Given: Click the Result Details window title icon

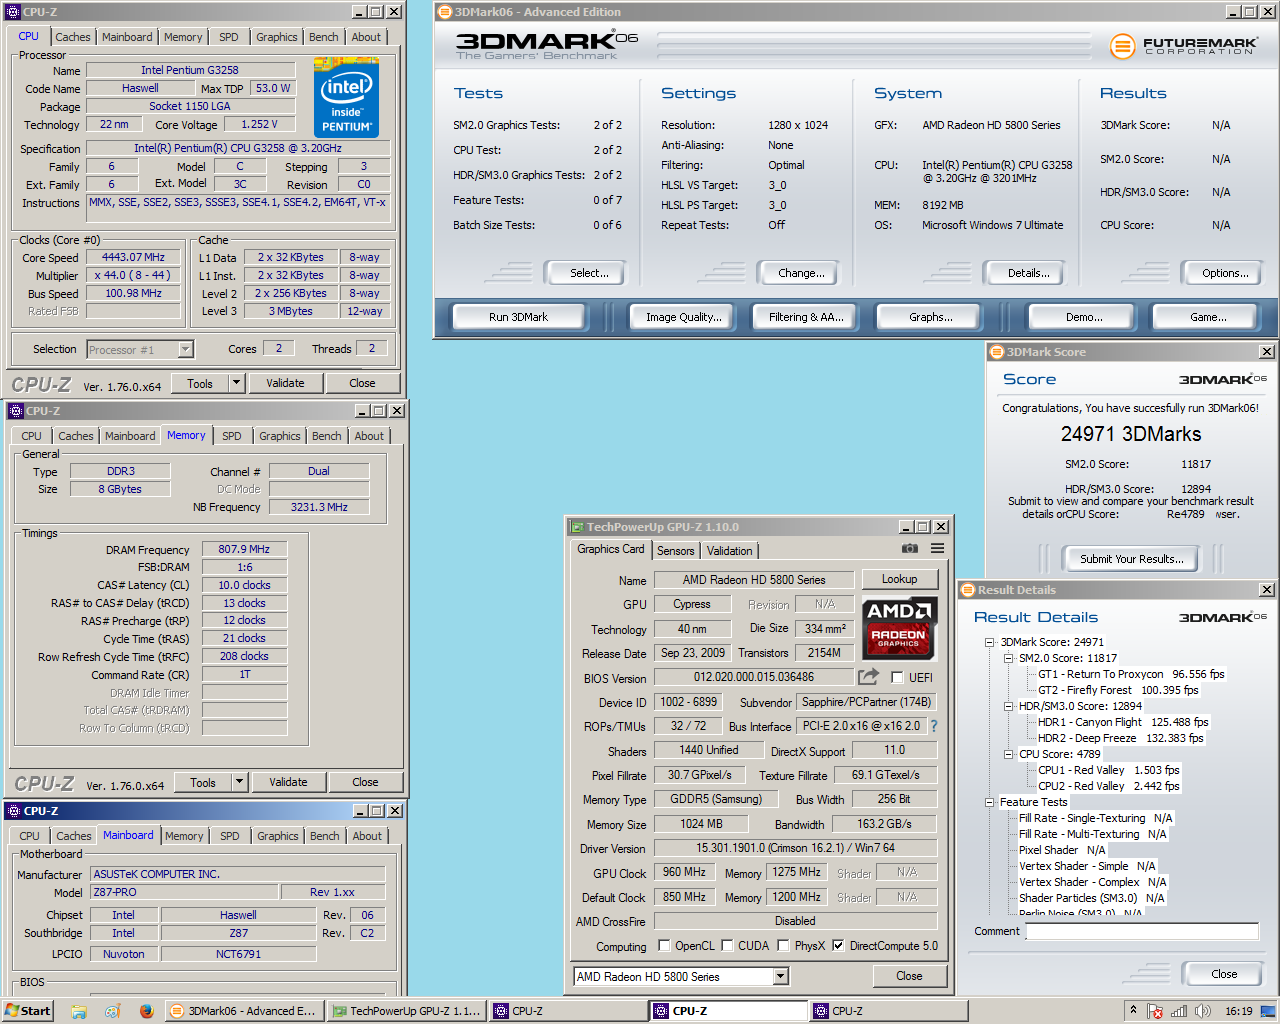Looking at the screenshot, I should [967, 590].
